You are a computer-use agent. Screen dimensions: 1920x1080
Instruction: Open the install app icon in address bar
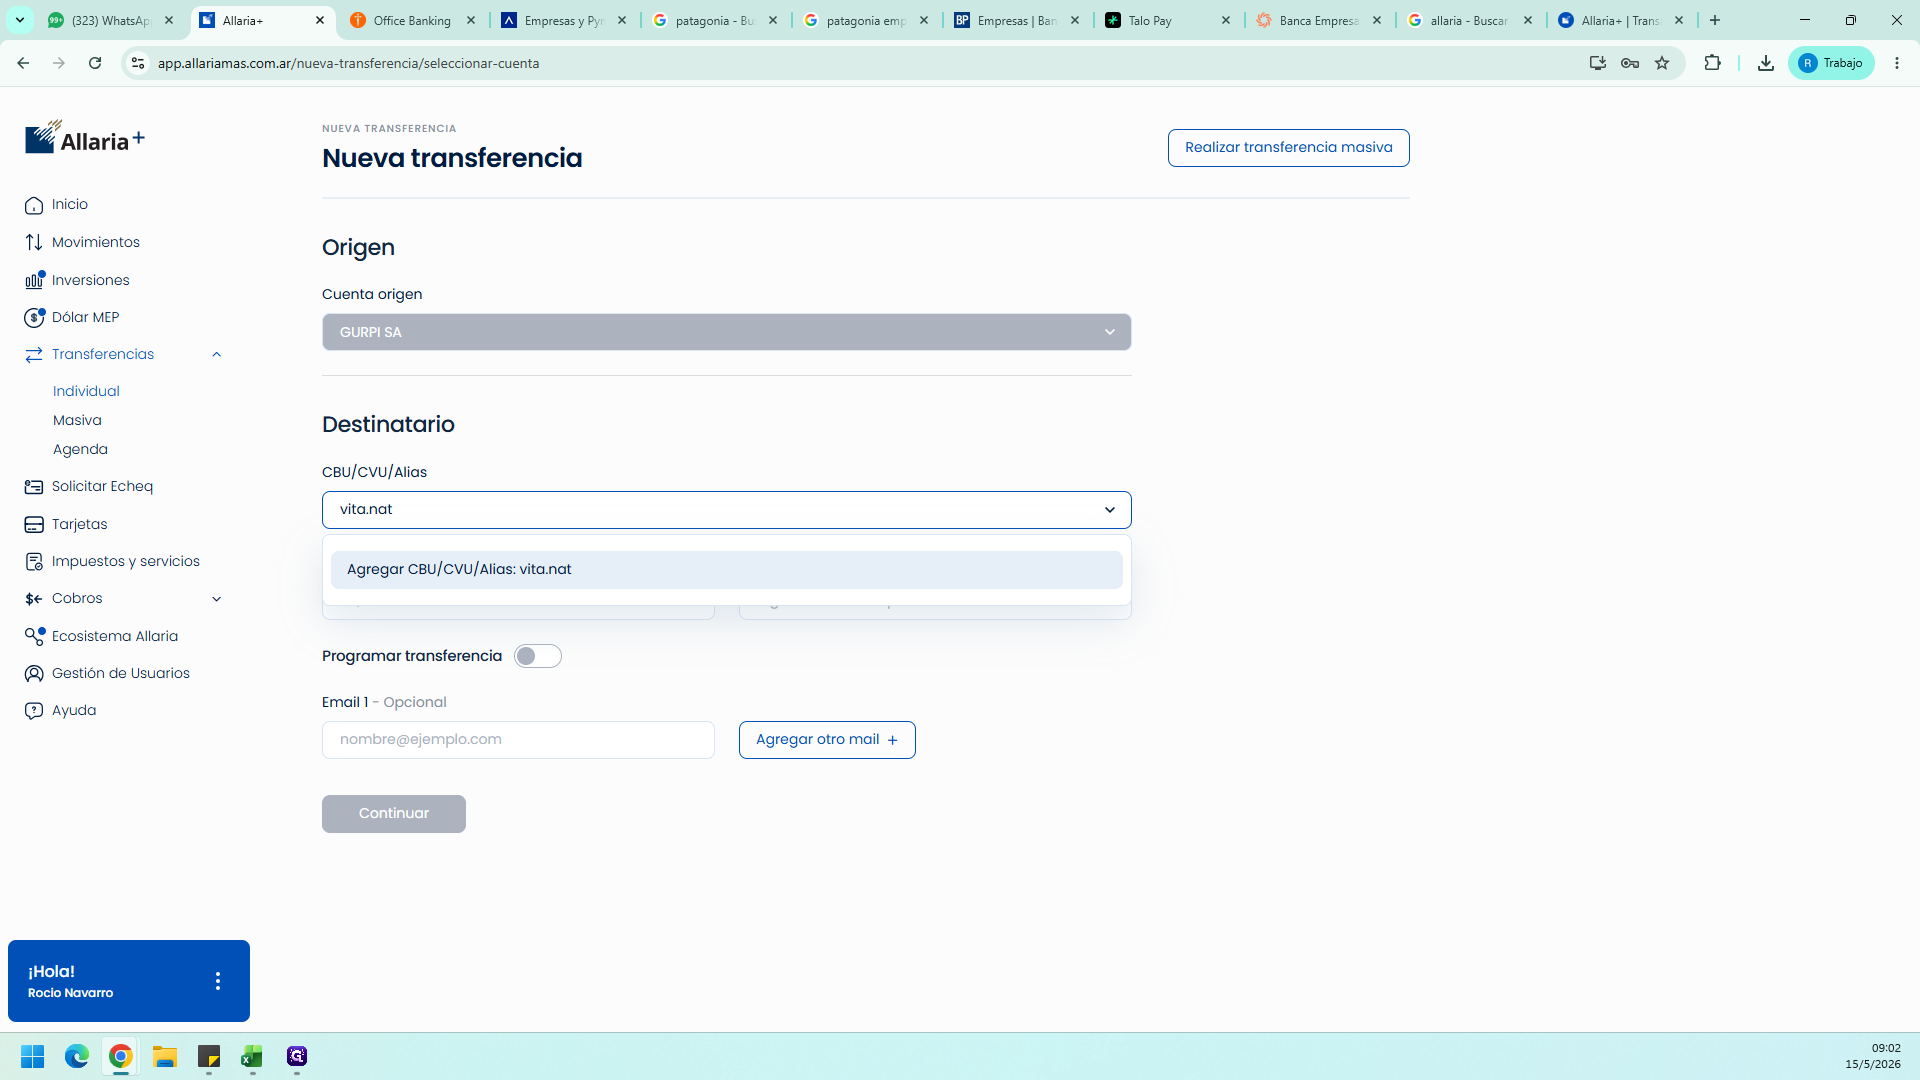click(x=1598, y=63)
